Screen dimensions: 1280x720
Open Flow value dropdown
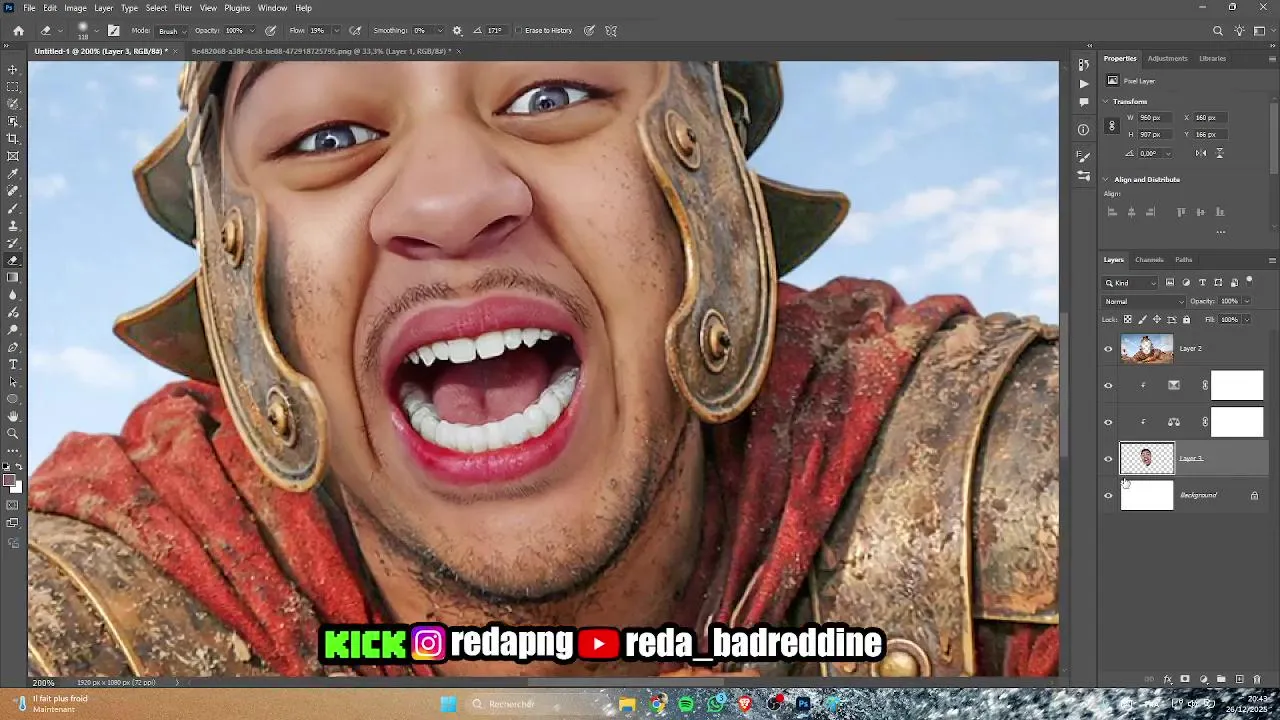335,31
